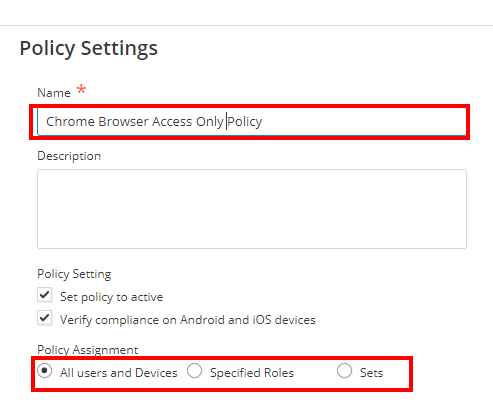The image size is (493, 408).
Task: Toggle Verify compliance on Android and iOS checkbox
Action: [x=44, y=318]
